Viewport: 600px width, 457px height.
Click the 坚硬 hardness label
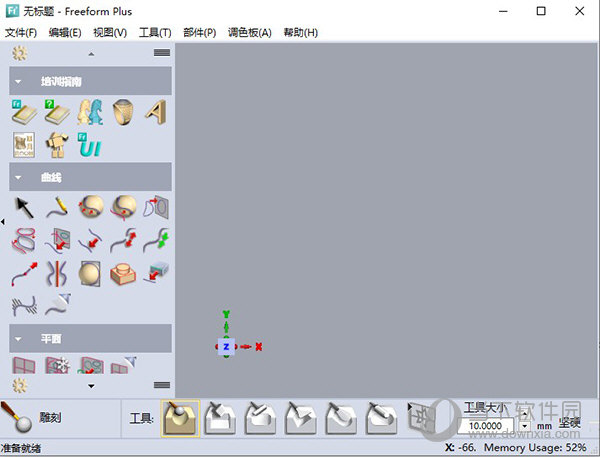coord(569,423)
